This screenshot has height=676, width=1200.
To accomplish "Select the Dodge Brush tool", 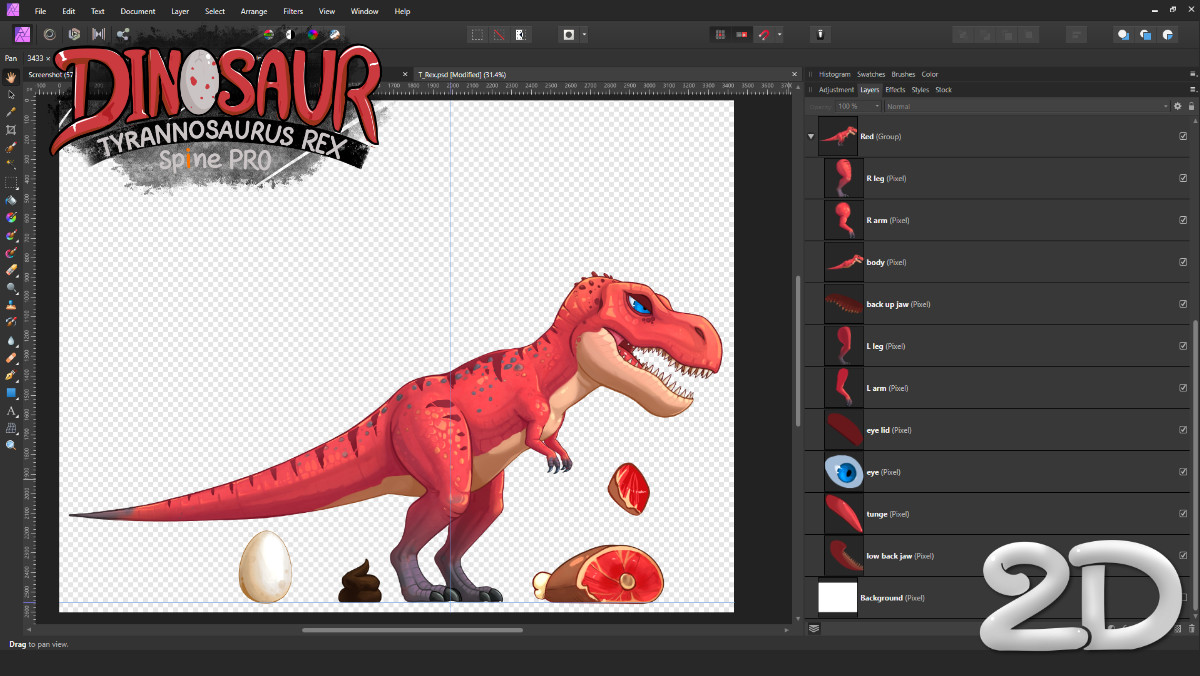I will coord(11,287).
